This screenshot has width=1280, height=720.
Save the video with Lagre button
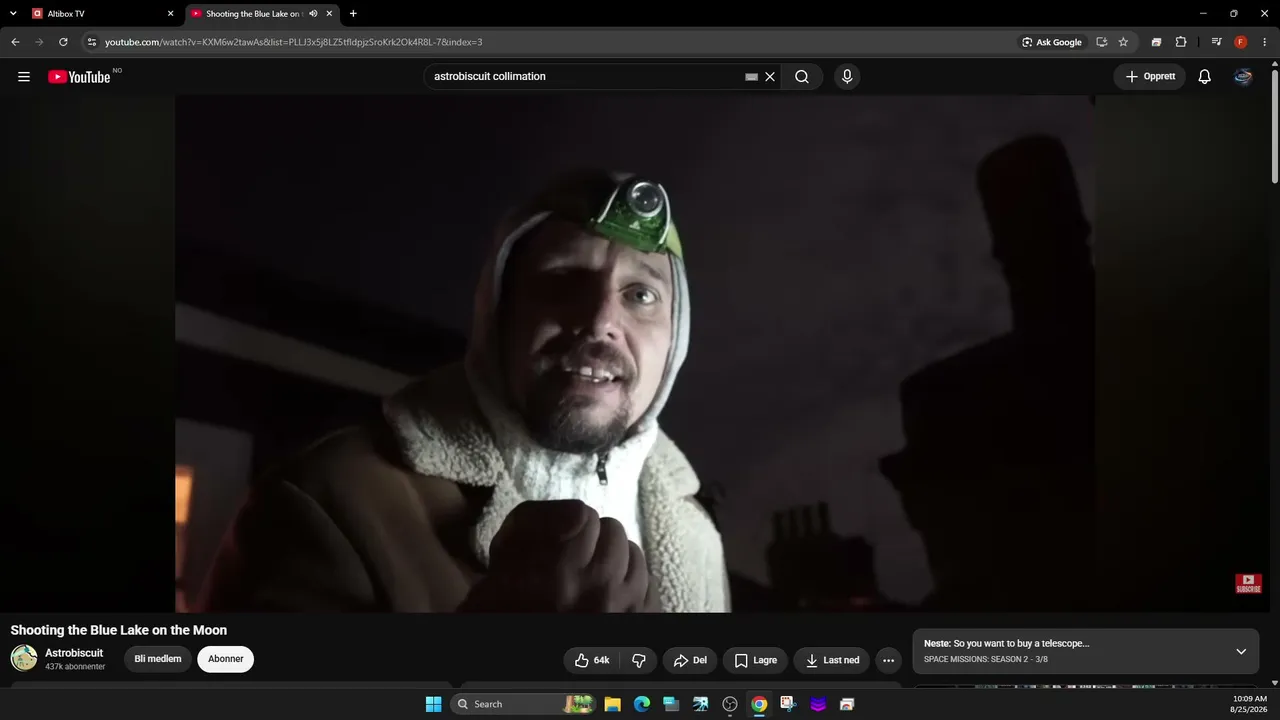756,660
